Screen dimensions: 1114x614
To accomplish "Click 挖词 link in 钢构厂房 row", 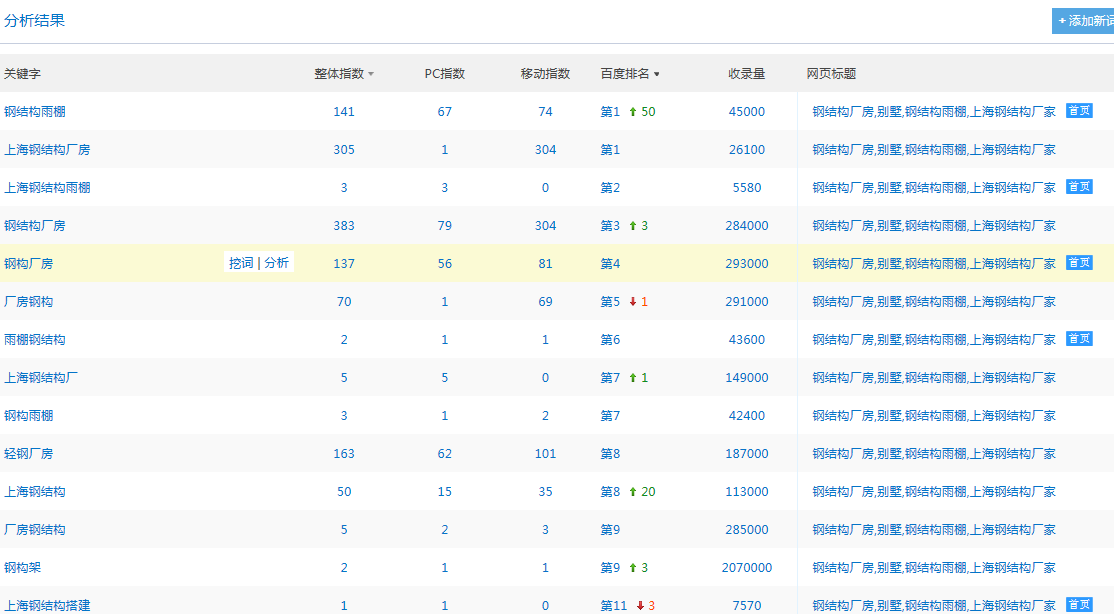I will pyautogui.click(x=241, y=263).
